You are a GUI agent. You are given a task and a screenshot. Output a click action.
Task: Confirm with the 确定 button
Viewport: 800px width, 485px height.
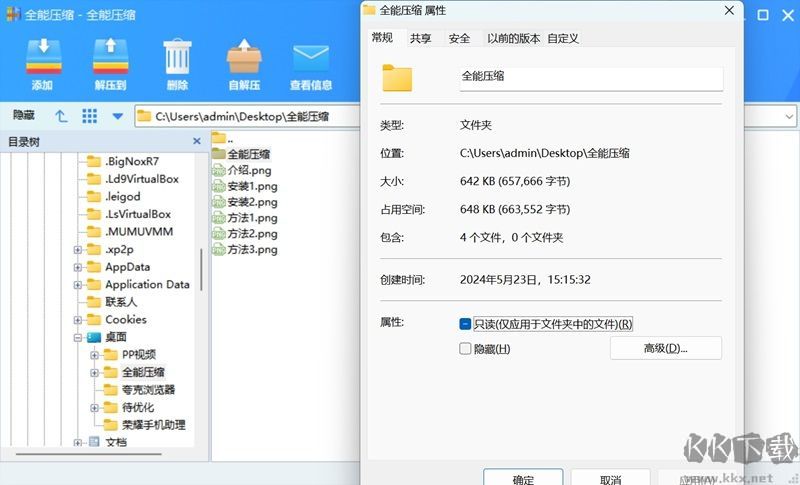[x=523, y=478]
